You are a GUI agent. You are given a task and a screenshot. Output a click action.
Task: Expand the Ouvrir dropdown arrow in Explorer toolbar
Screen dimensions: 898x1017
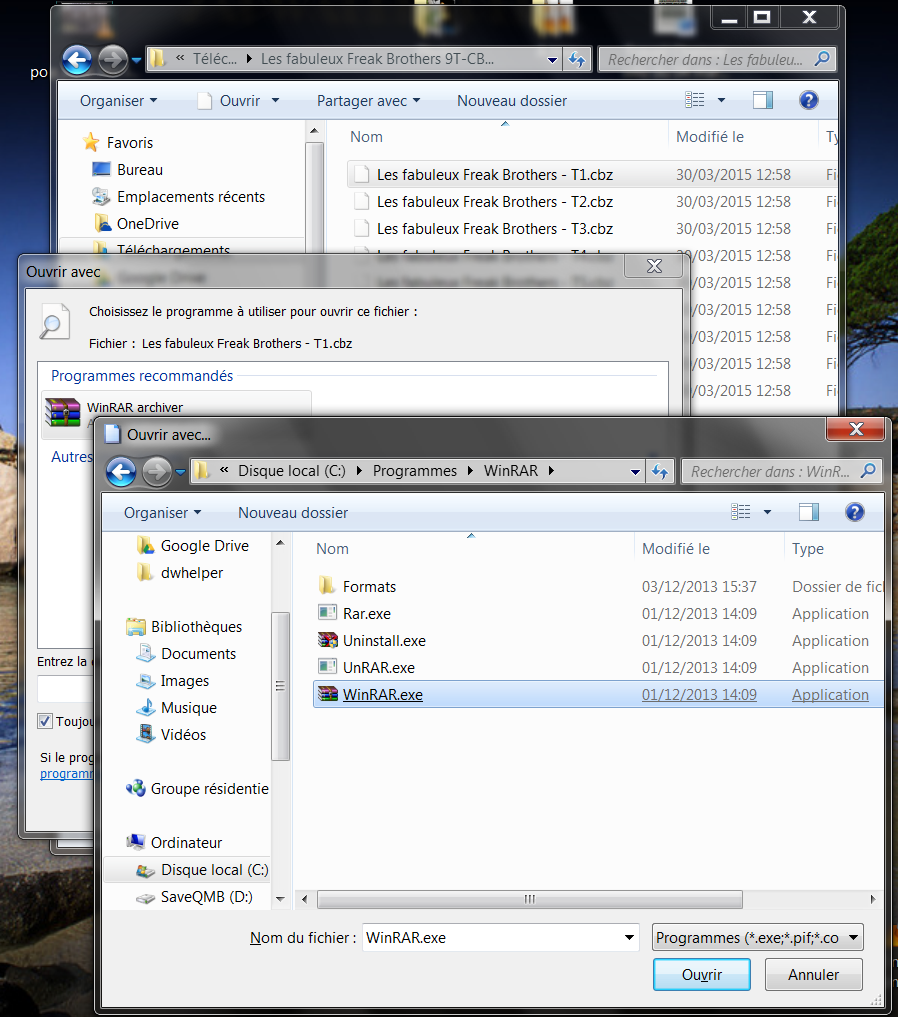[276, 101]
